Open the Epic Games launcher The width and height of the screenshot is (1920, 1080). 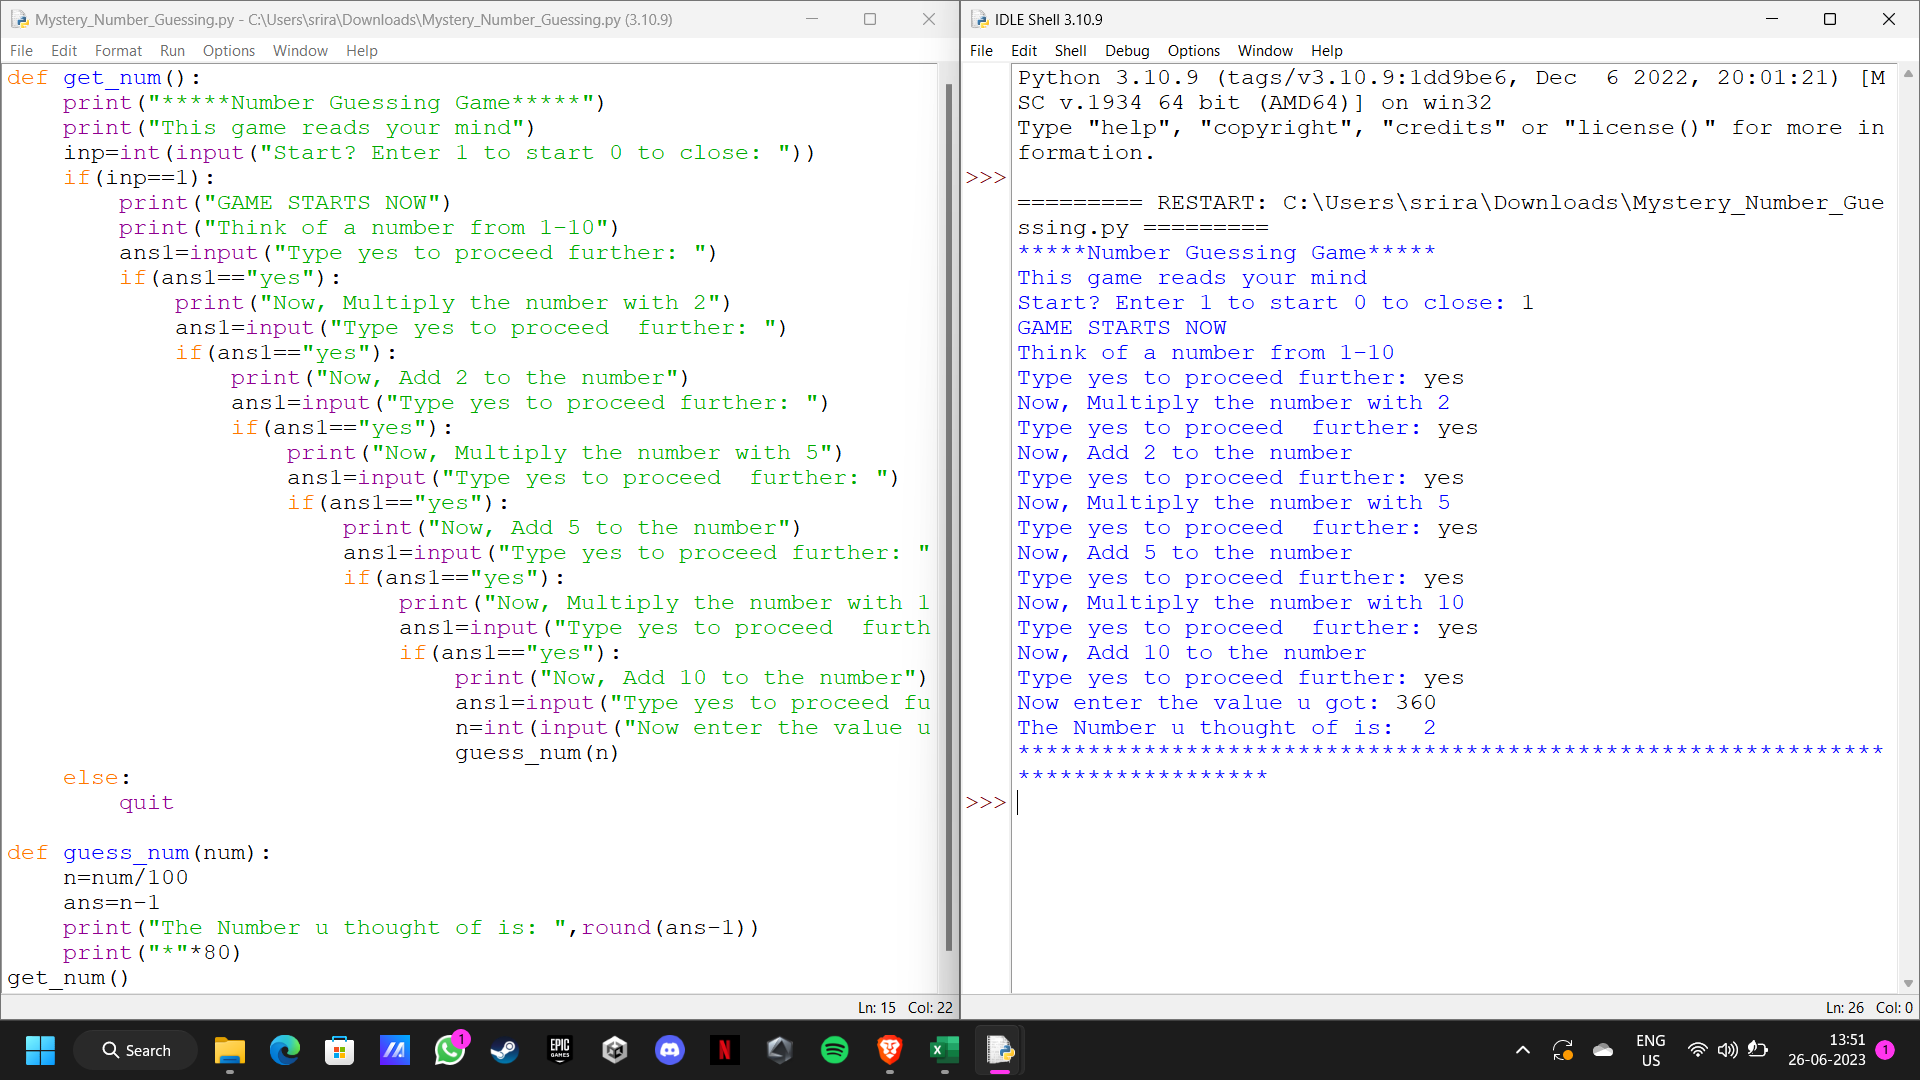(x=560, y=1050)
